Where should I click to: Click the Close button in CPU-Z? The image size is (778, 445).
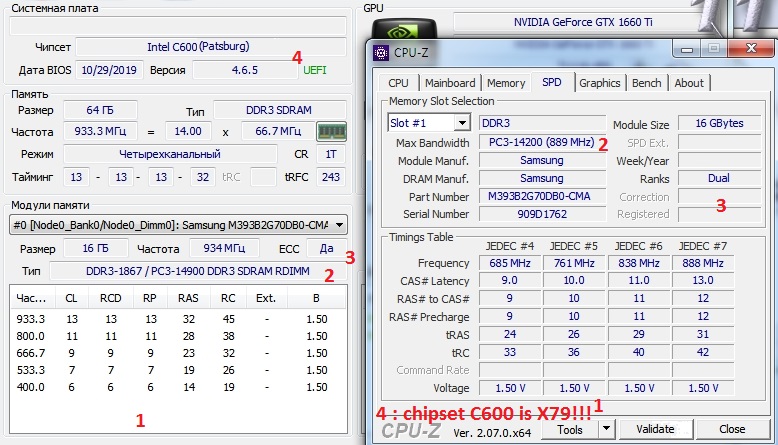tap(732, 429)
